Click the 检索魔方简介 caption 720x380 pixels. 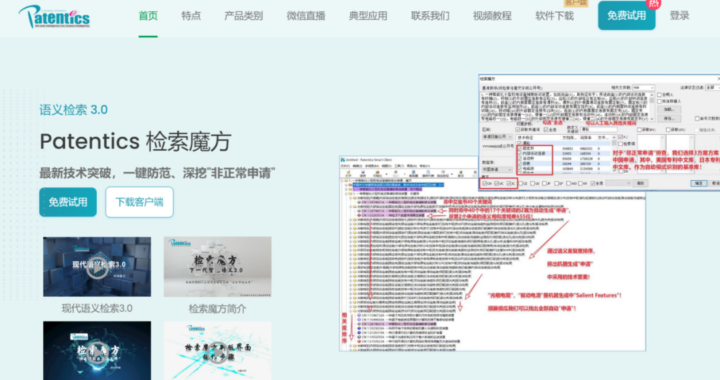pyautogui.click(x=217, y=308)
